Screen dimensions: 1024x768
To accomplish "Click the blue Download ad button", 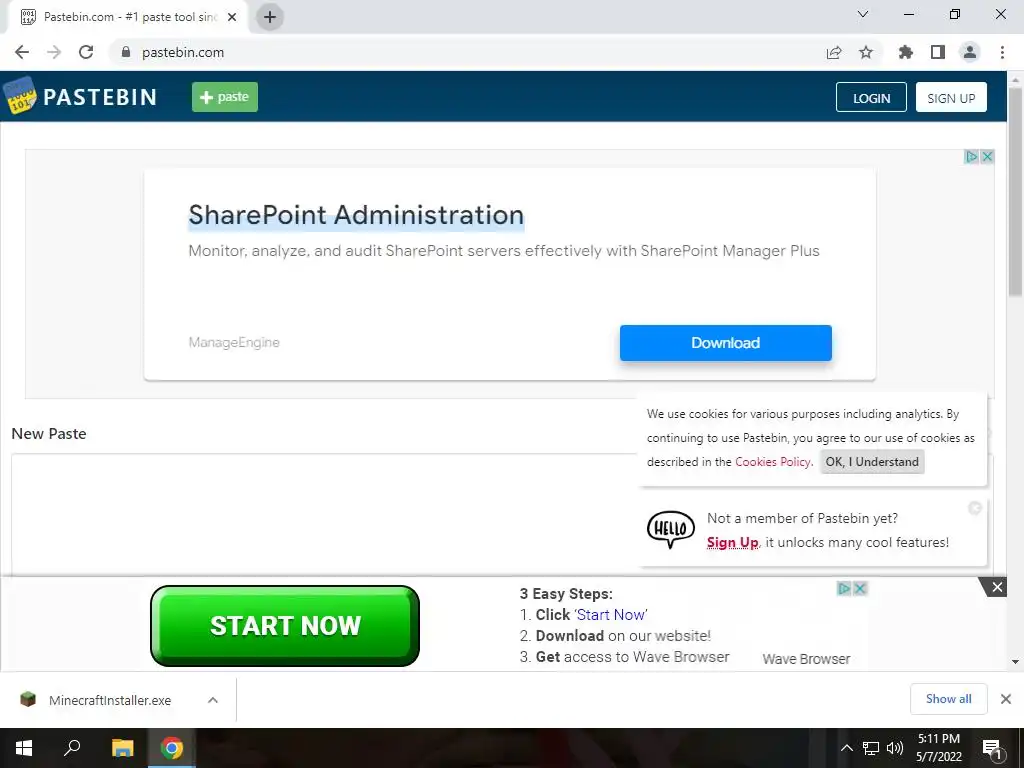I will point(726,343).
